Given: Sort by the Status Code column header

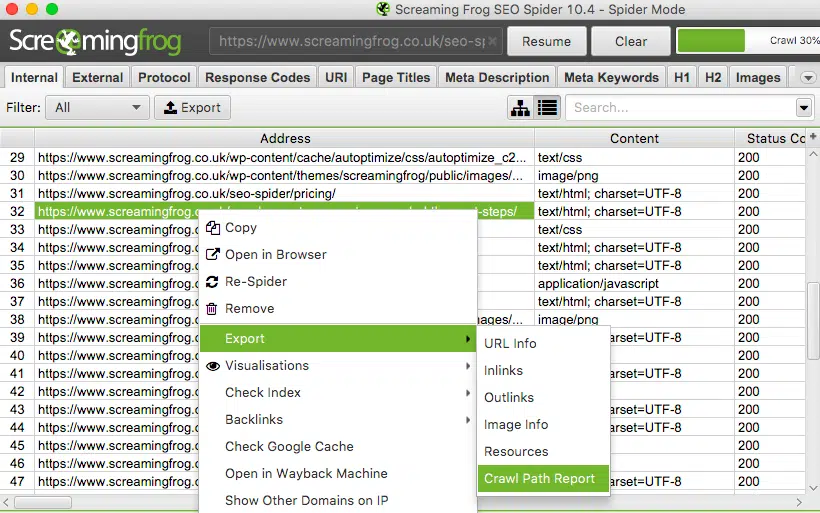Looking at the screenshot, I should (x=771, y=139).
